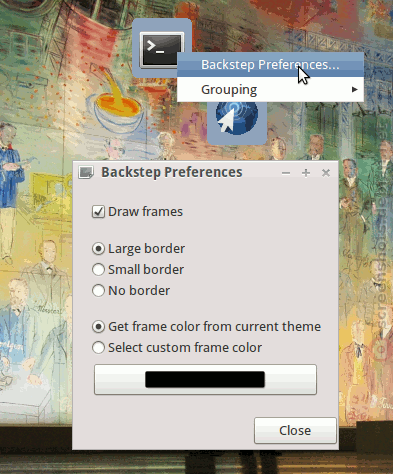The image size is (393, 474).
Task: Click the Backstep Preferences titlebar window icon
Action: tap(86, 172)
